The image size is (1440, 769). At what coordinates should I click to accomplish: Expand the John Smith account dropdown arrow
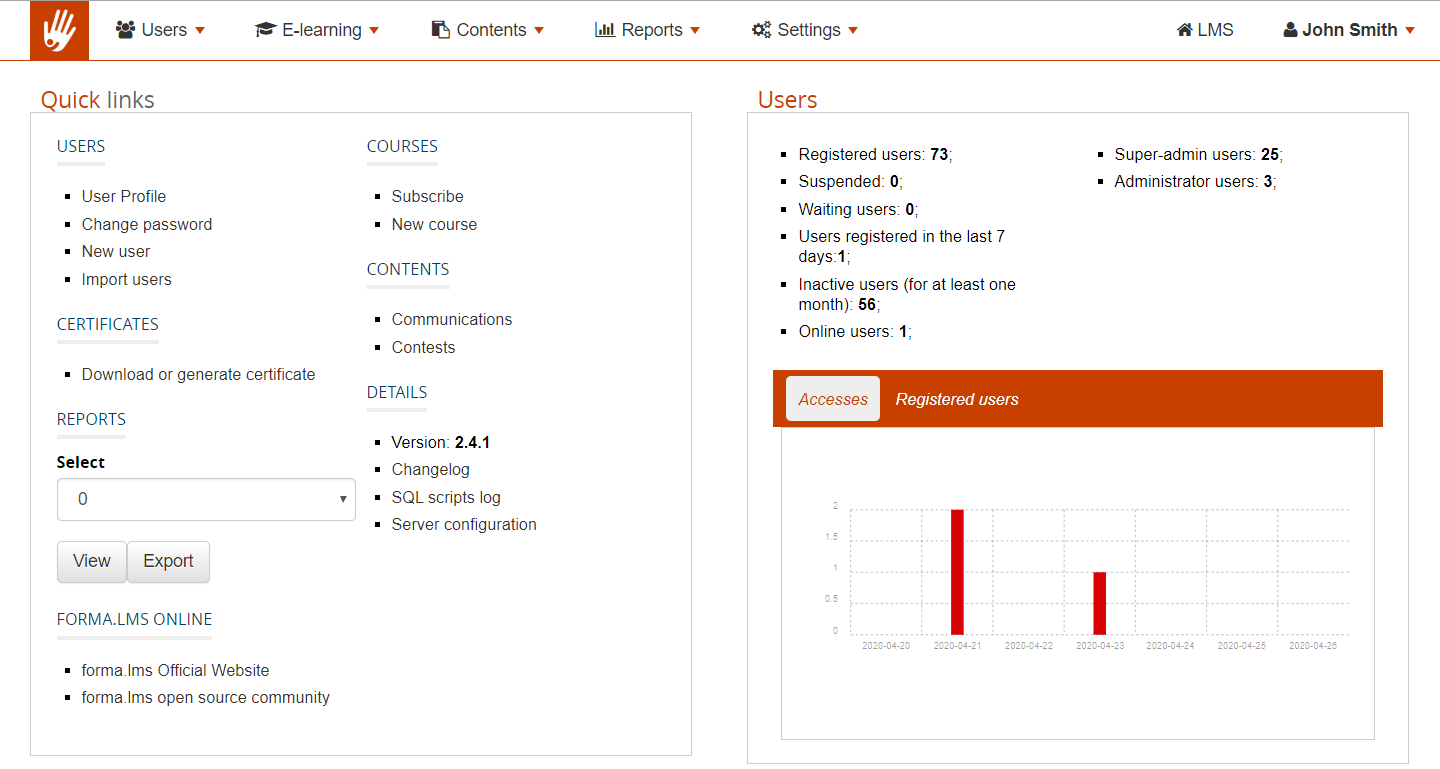pos(1410,31)
